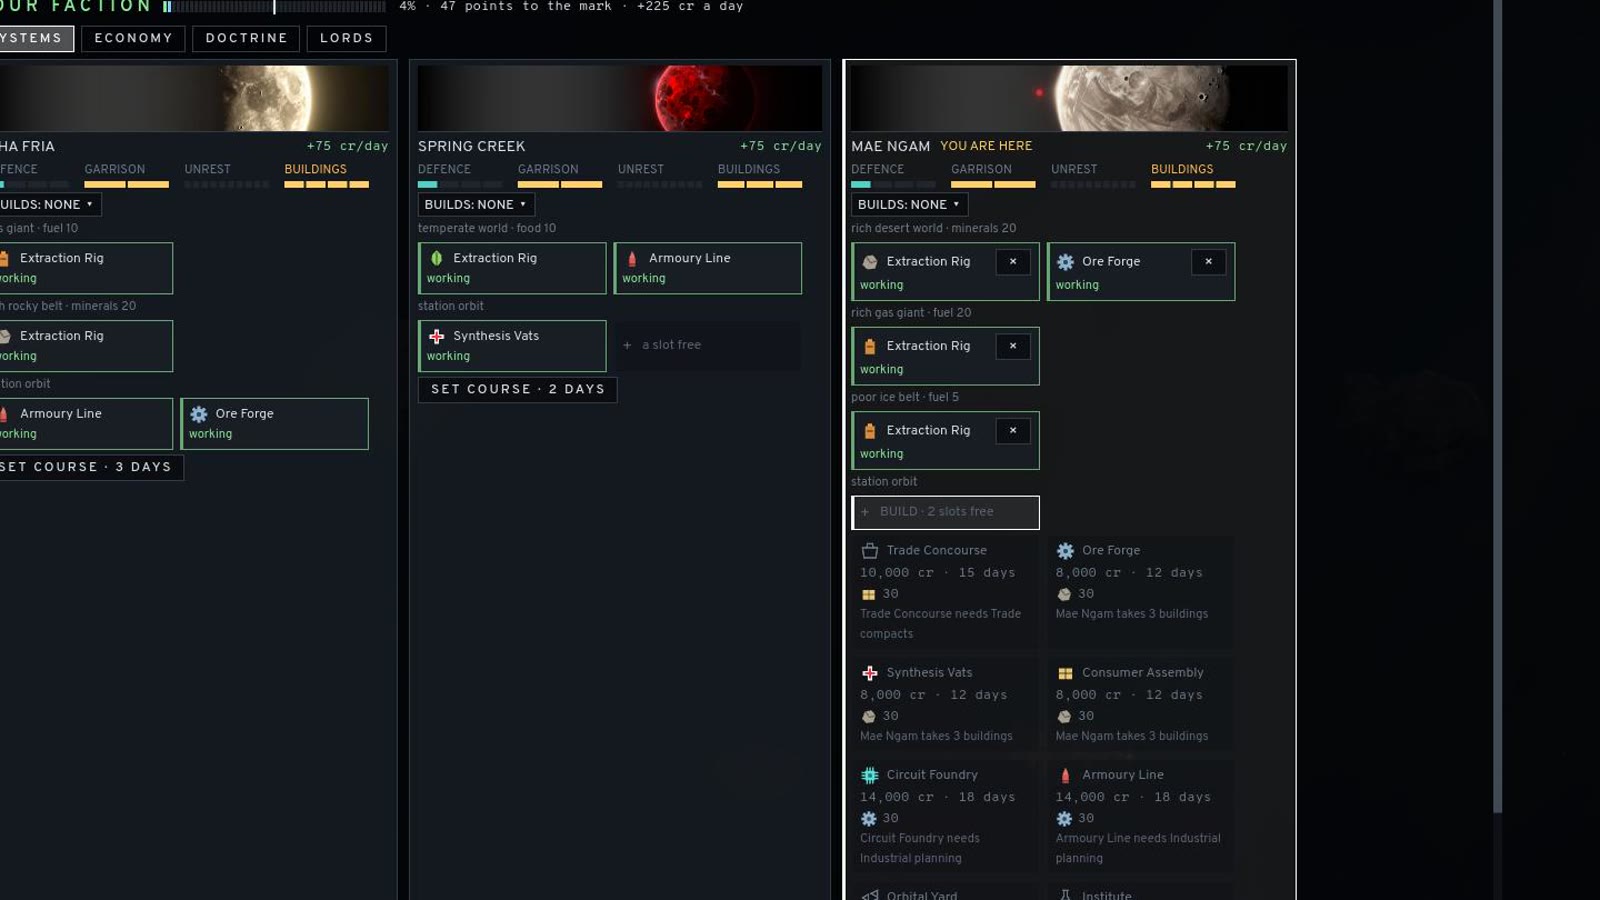Click the Synthesis Vats cross icon in build list
The height and width of the screenshot is (900, 1600).
(x=869, y=673)
